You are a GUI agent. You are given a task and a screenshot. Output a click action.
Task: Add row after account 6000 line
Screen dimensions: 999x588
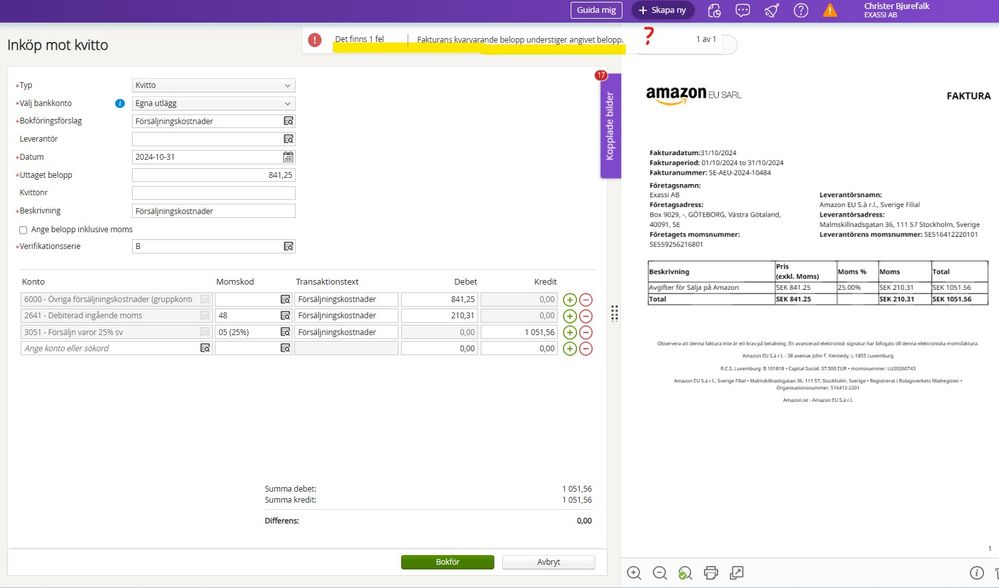click(x=570, y=299)
